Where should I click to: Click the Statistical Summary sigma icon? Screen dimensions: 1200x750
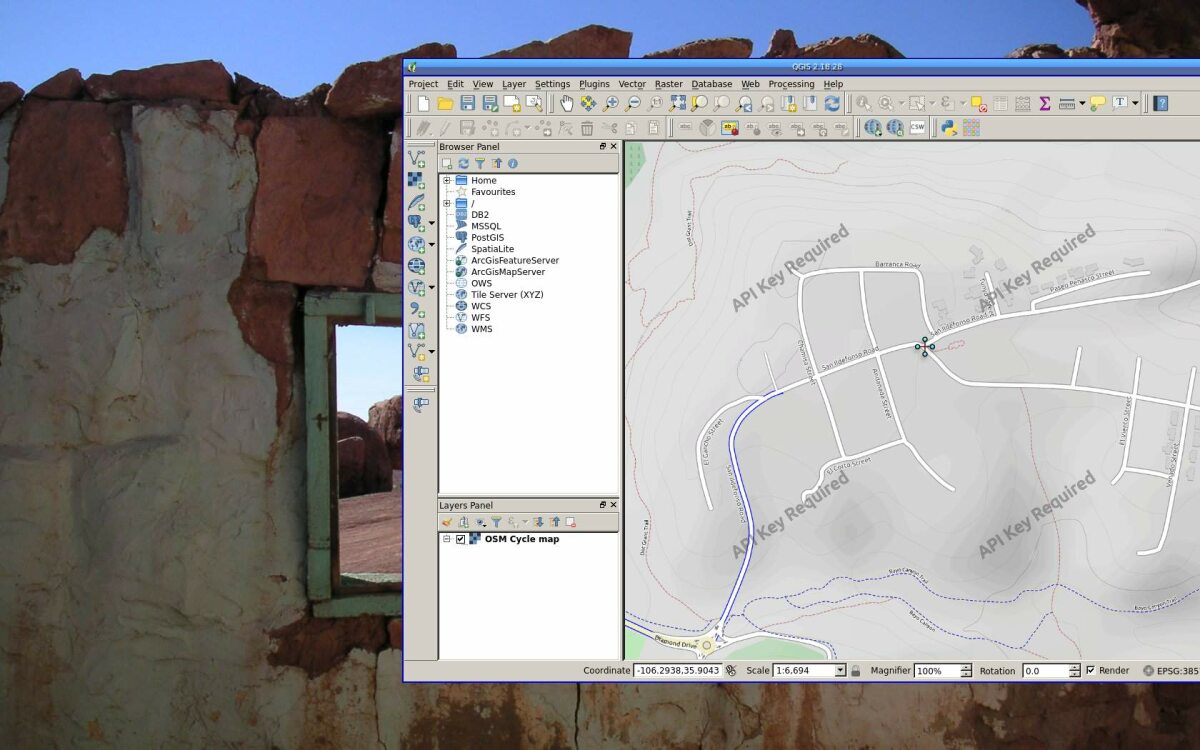pyautogui.click(x=1045, y=103)
